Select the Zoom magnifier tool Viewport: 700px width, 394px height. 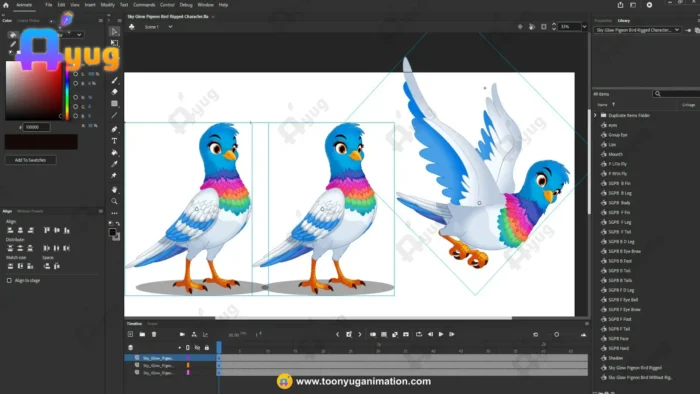(114, 201)
